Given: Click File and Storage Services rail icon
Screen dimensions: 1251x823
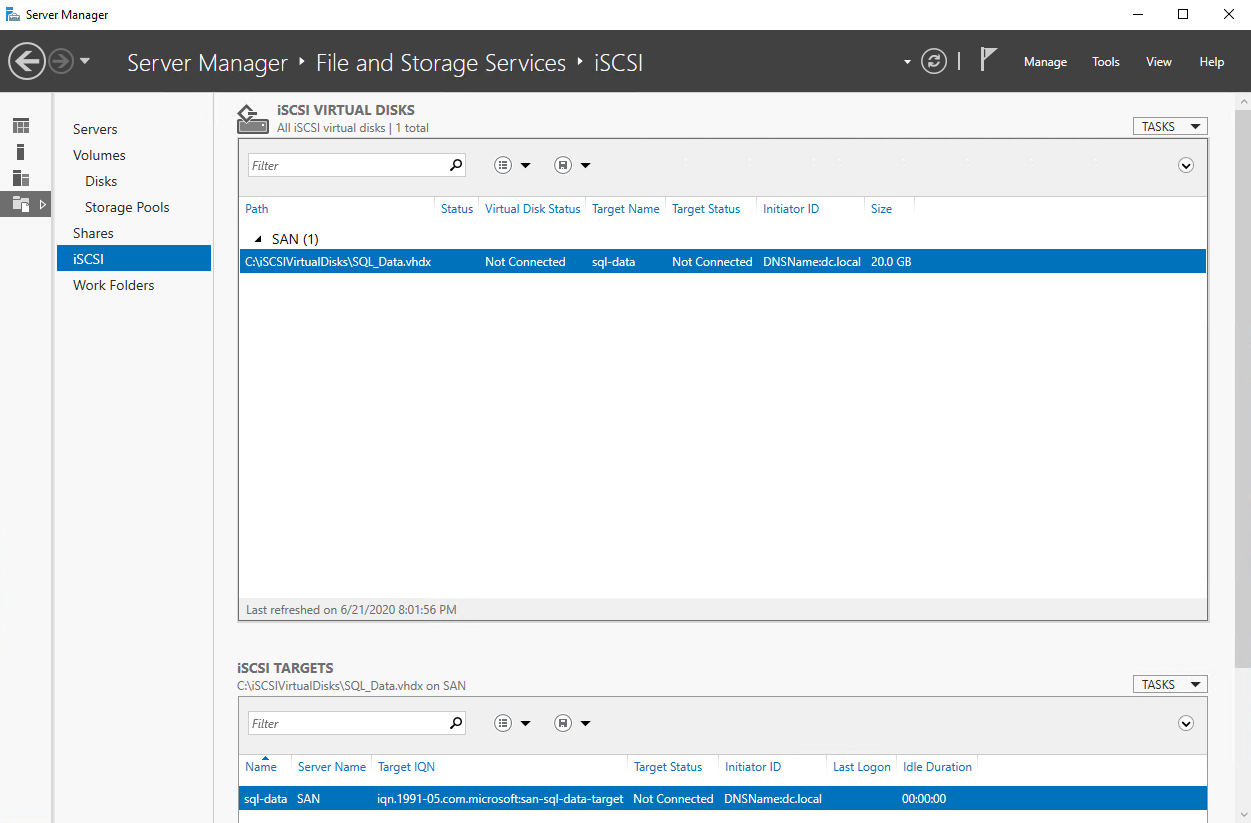Looking at the screenshot, I should (21, 204).
